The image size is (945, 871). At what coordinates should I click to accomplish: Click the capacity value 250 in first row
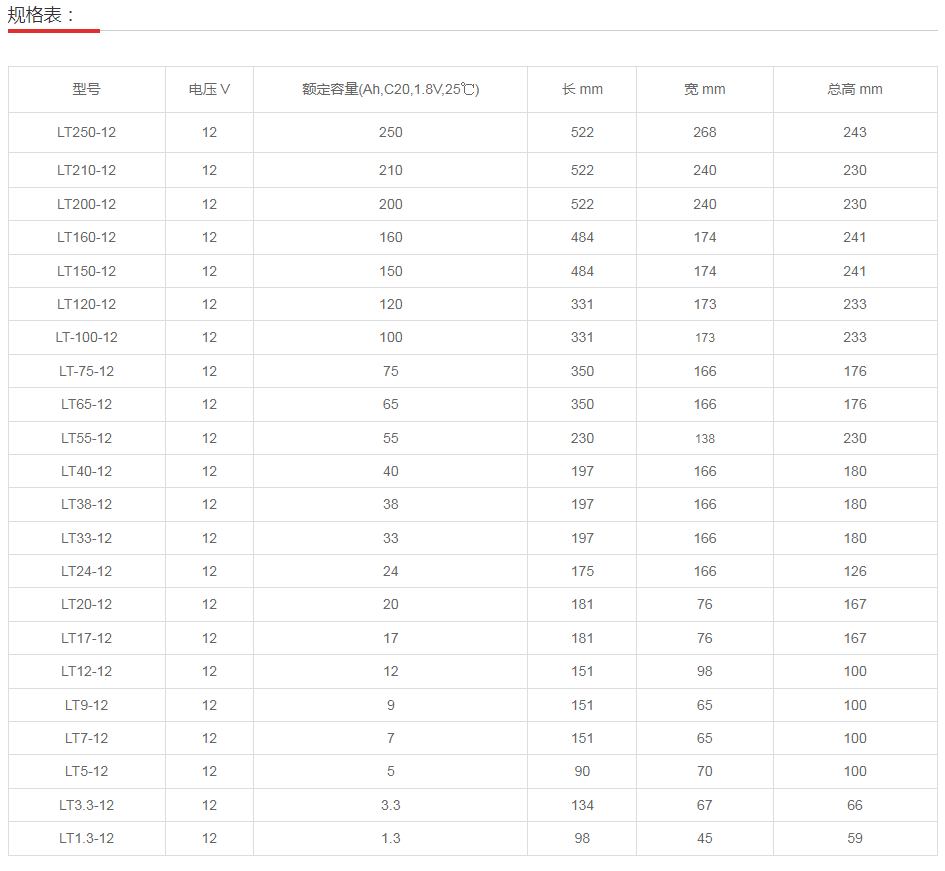tap(390, 132)
